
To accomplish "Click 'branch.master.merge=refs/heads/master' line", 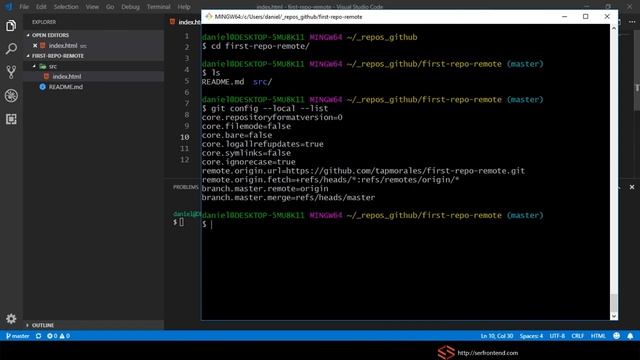I will coord(288,198).
